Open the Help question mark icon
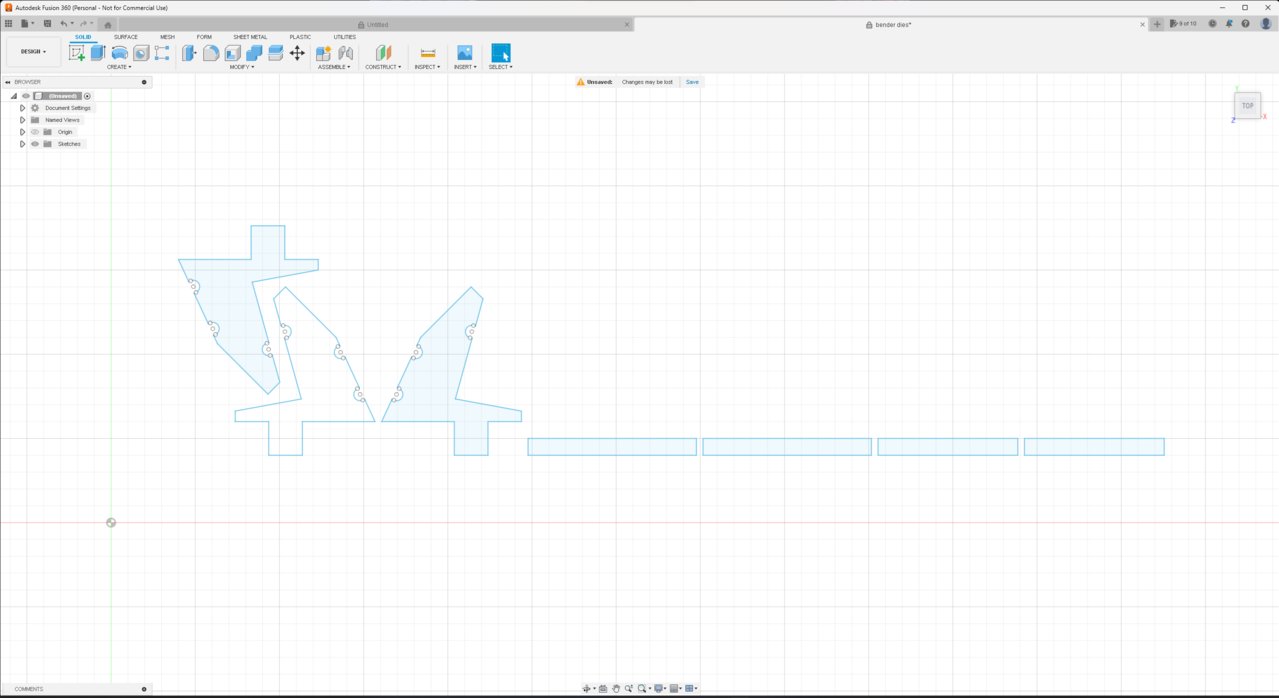 (1245, 23)
